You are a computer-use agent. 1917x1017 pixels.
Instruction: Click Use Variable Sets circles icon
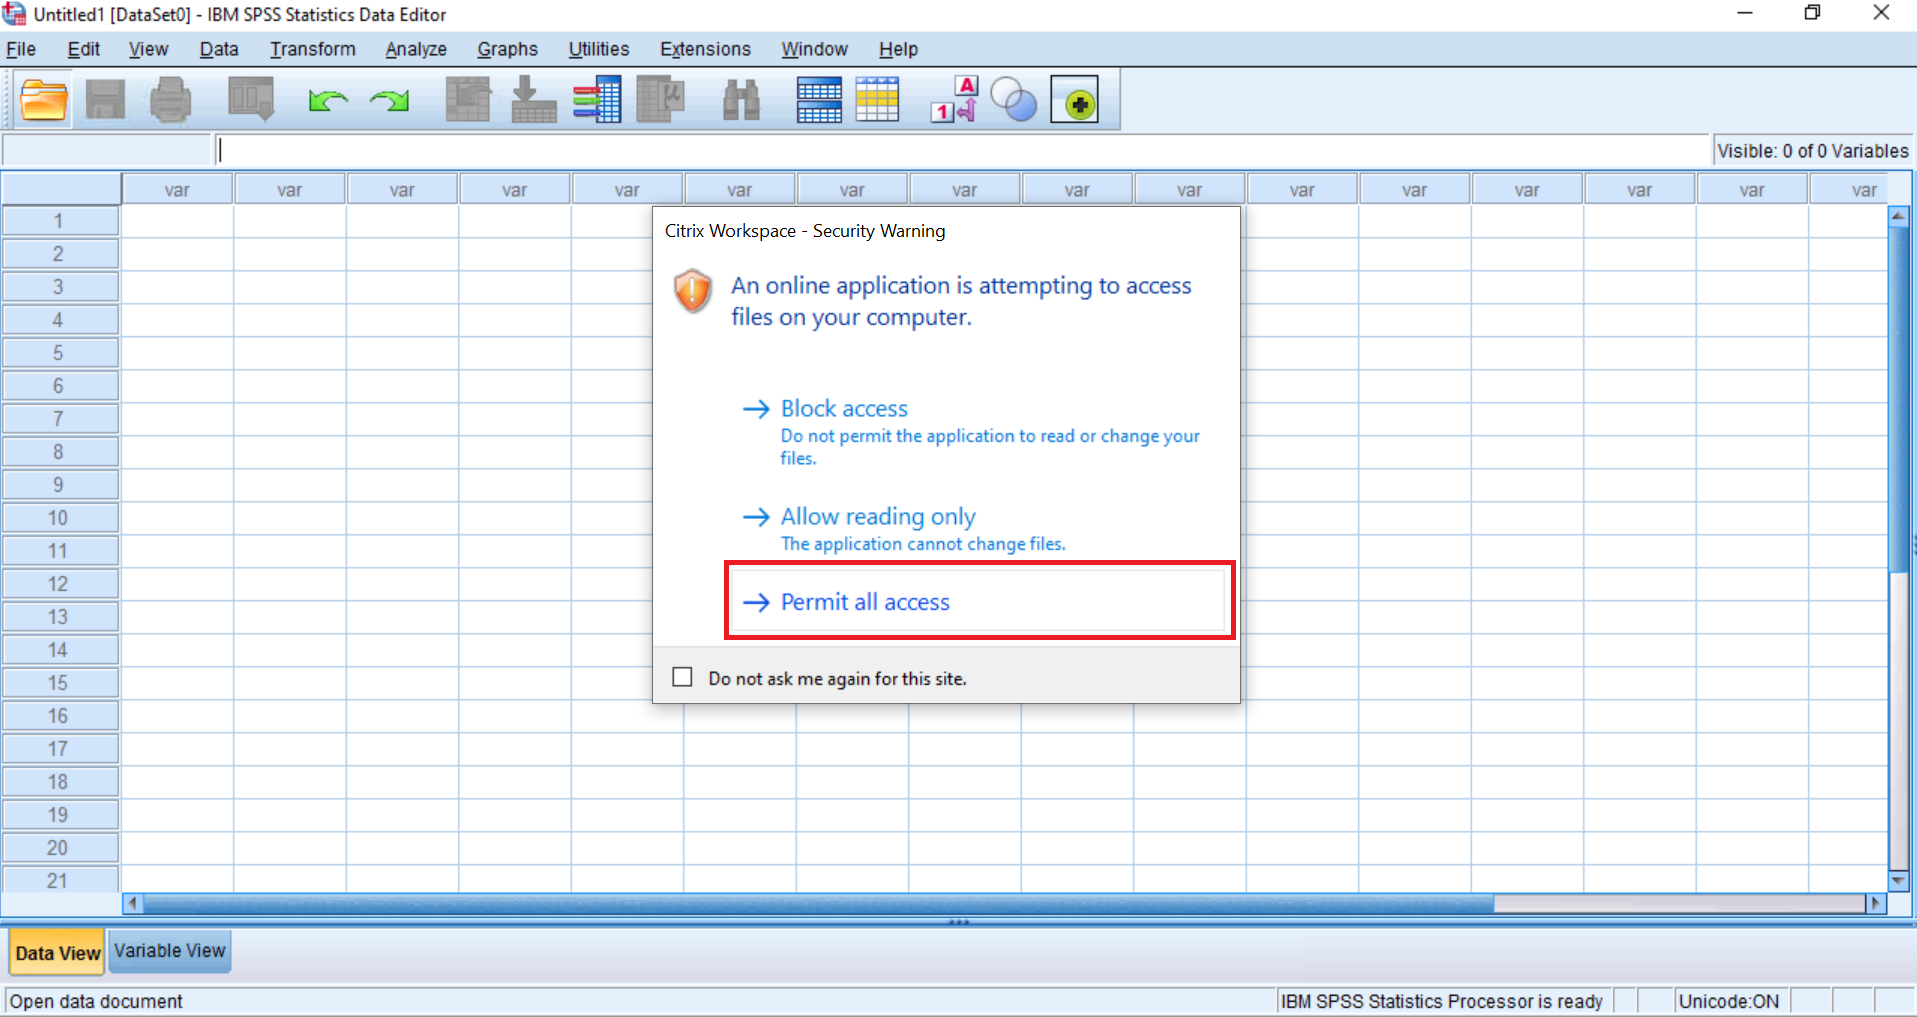point(1013,100)
